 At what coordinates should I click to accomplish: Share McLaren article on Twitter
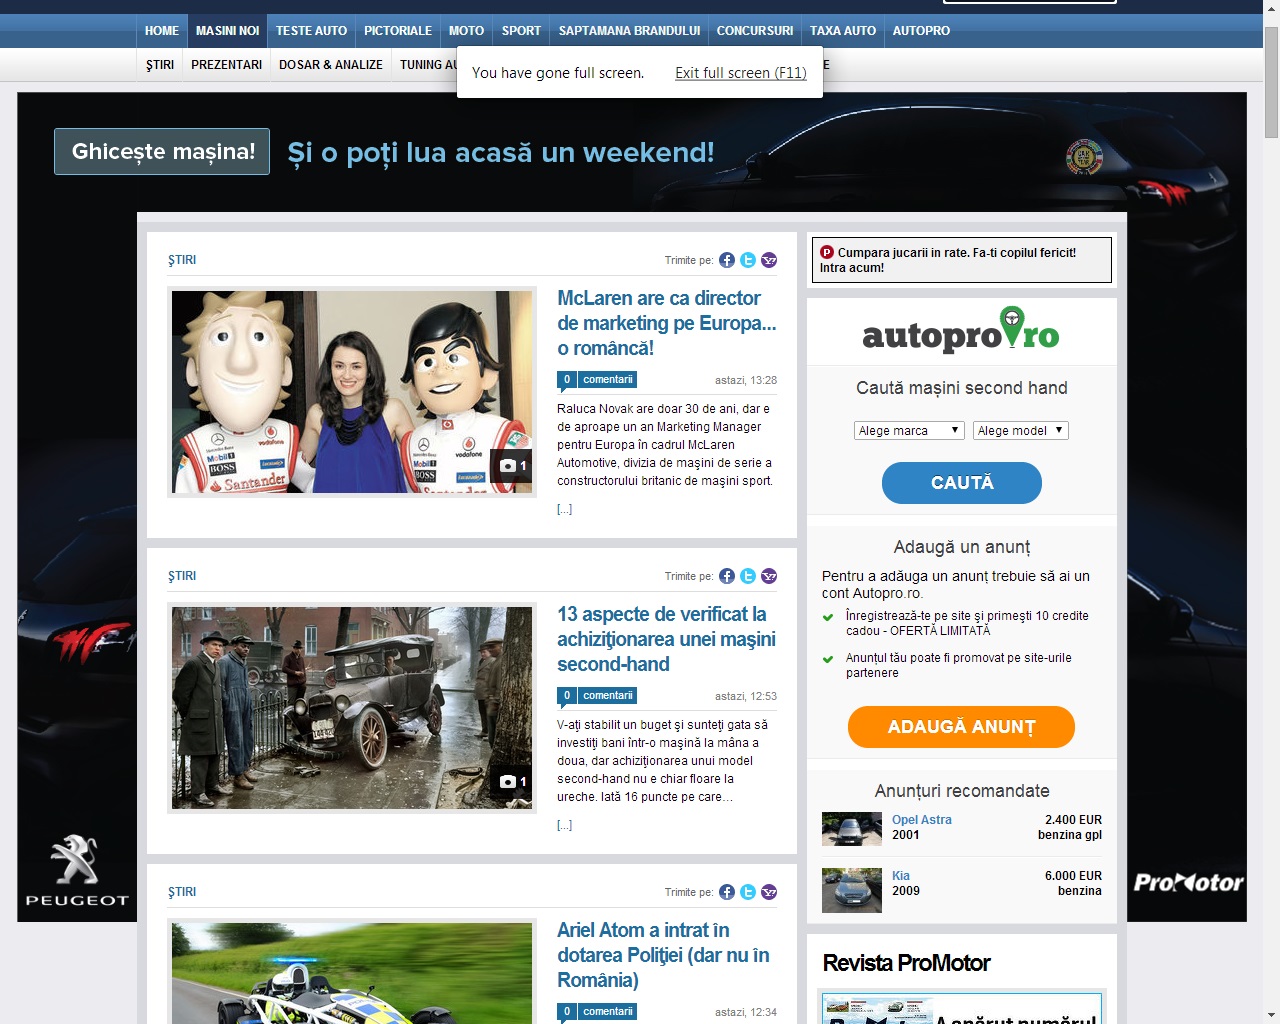point(748,260)
